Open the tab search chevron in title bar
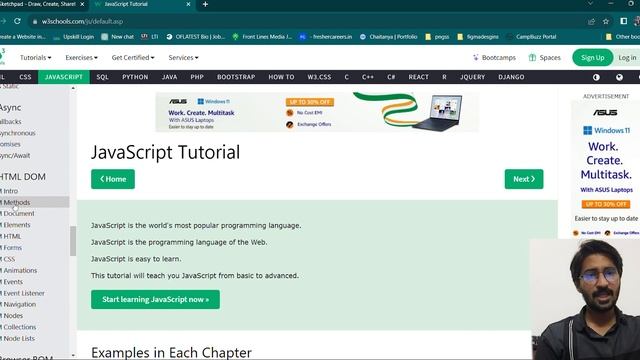 590,4
